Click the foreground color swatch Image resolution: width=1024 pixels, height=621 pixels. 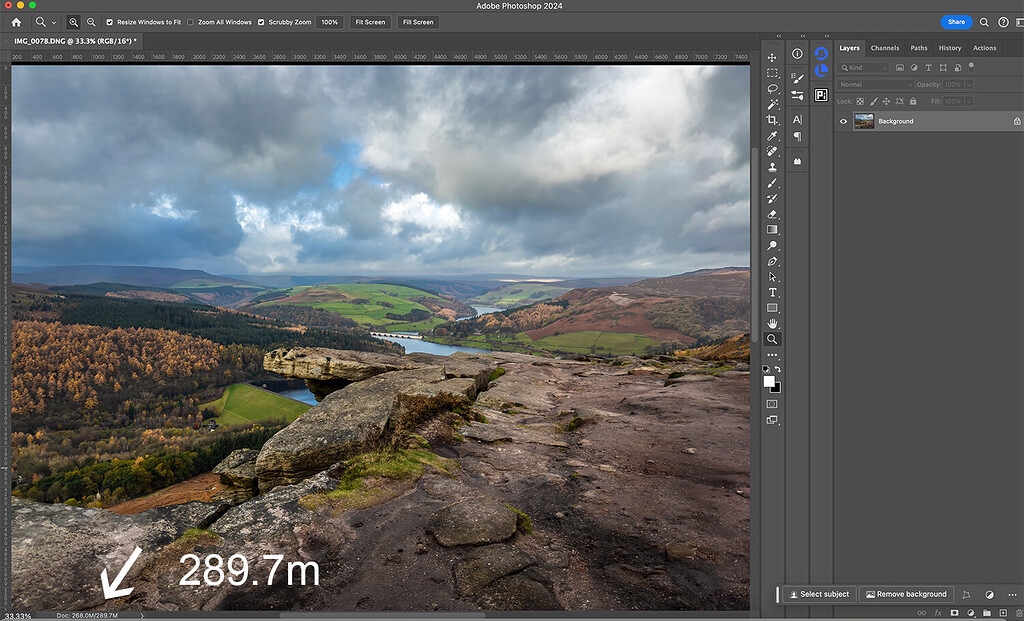pos(769,381)
